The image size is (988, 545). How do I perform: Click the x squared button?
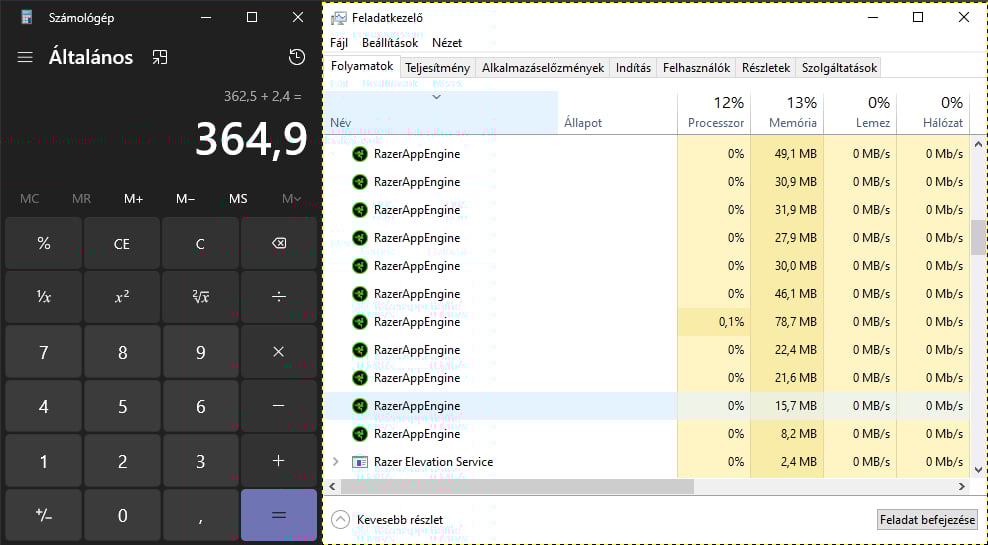pyautogui.click(x=122, y=296)
